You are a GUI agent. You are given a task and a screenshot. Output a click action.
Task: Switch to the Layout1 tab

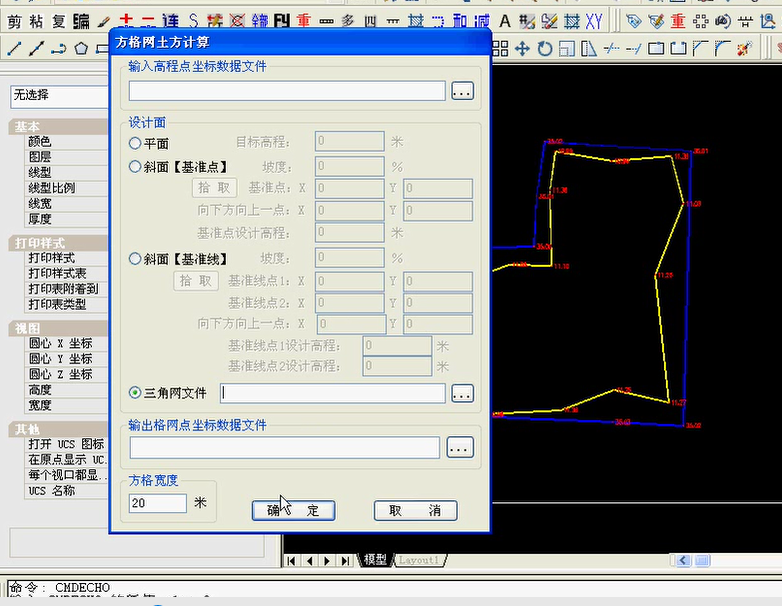tap(419, 560)
